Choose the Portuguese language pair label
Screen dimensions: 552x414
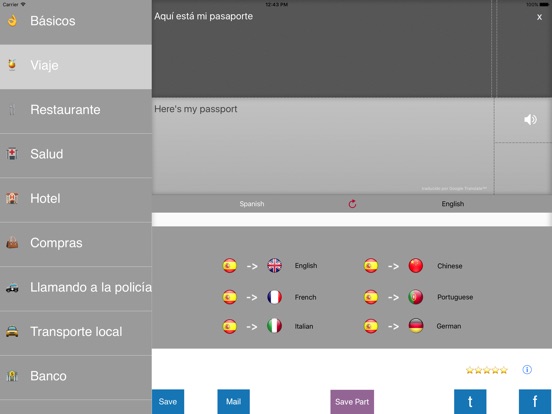click(x=455, y=297)
